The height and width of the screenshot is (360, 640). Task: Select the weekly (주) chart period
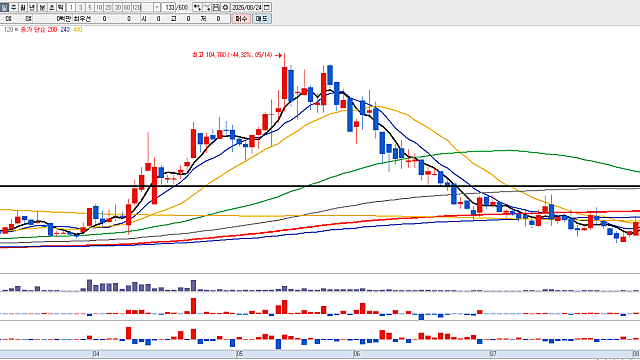[x=13, y=7]
